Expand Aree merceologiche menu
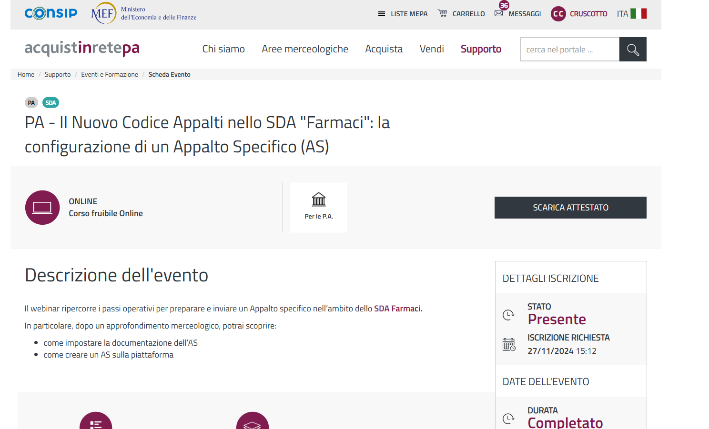Viewport: 709px width, 429px height. point(305,49)
